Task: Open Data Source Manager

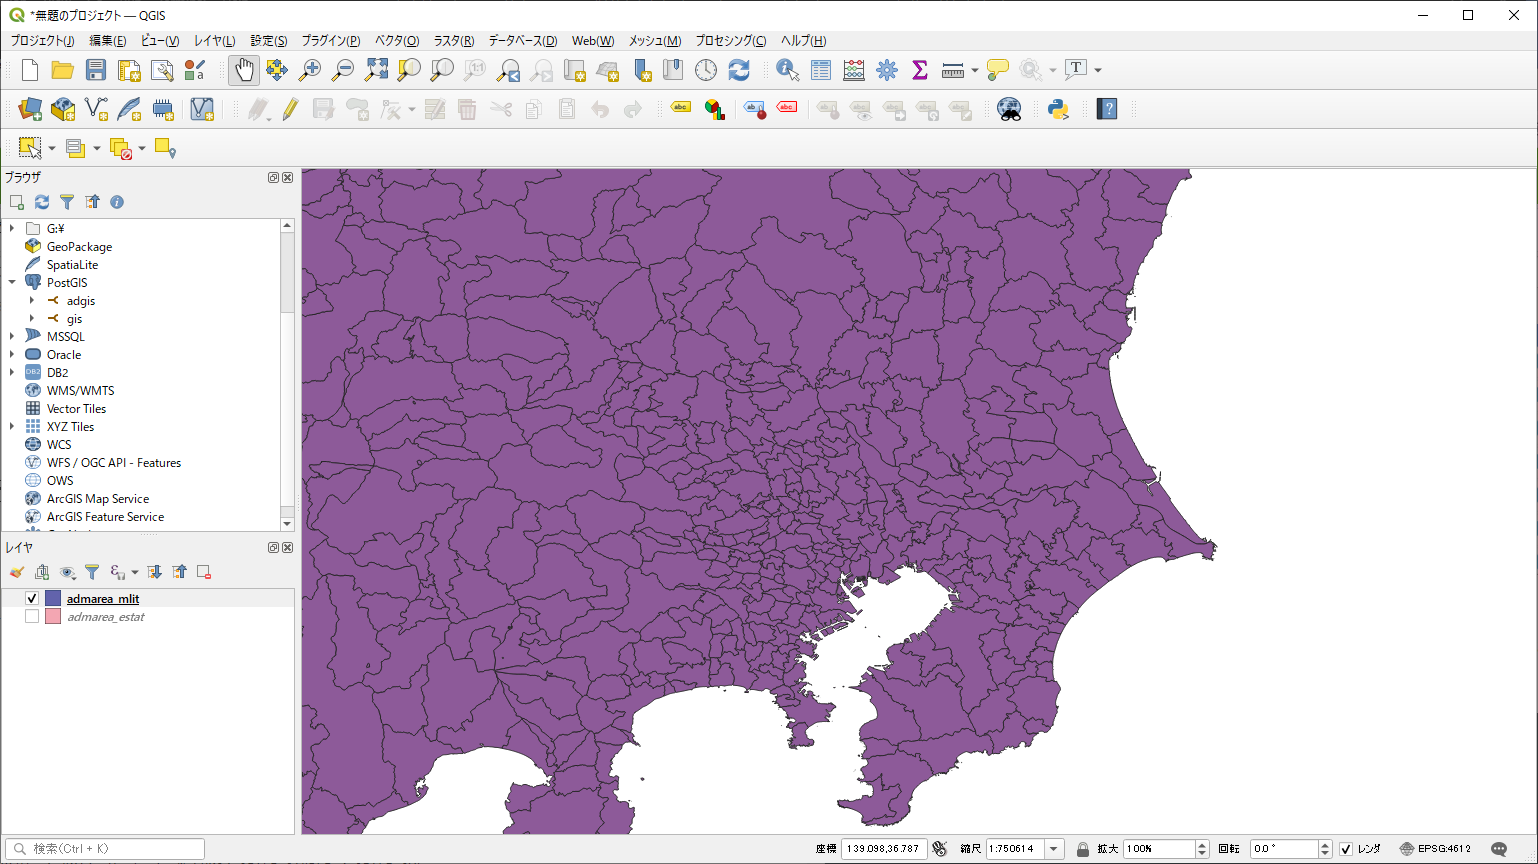Action: pyautogui.click(x=30, y=109)
